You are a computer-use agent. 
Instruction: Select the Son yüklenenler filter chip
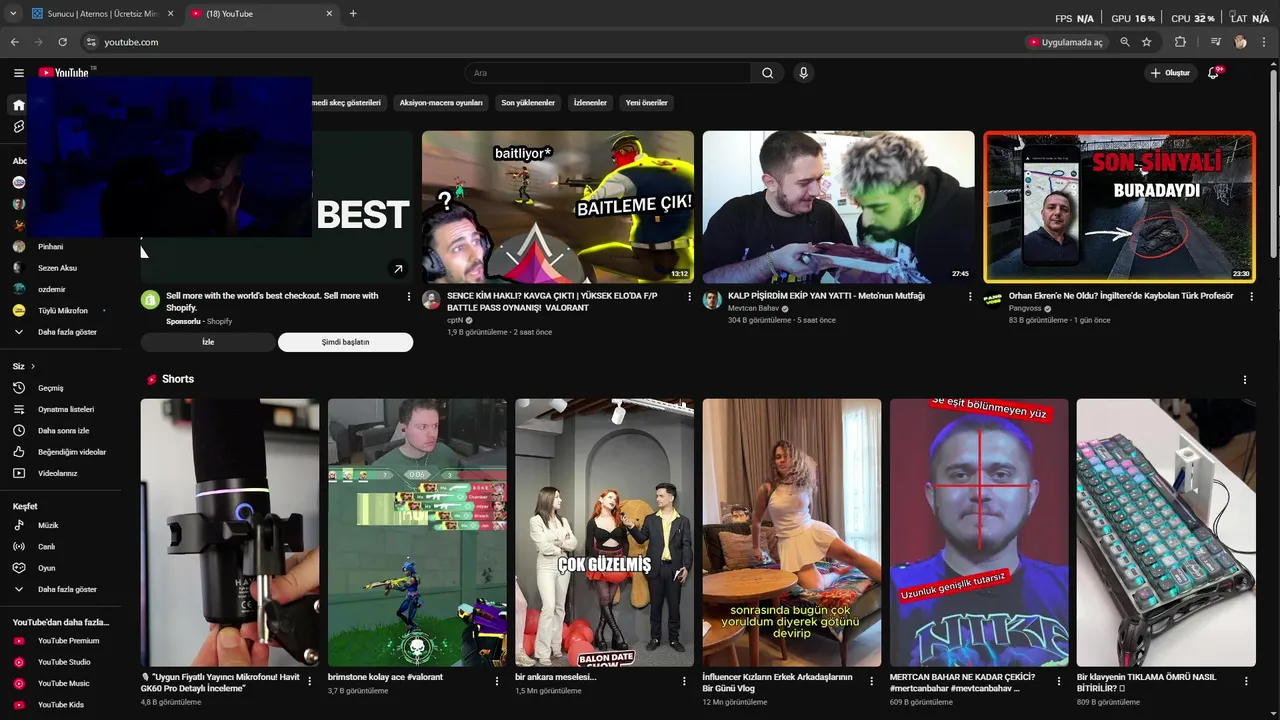[x=528, y=102]
